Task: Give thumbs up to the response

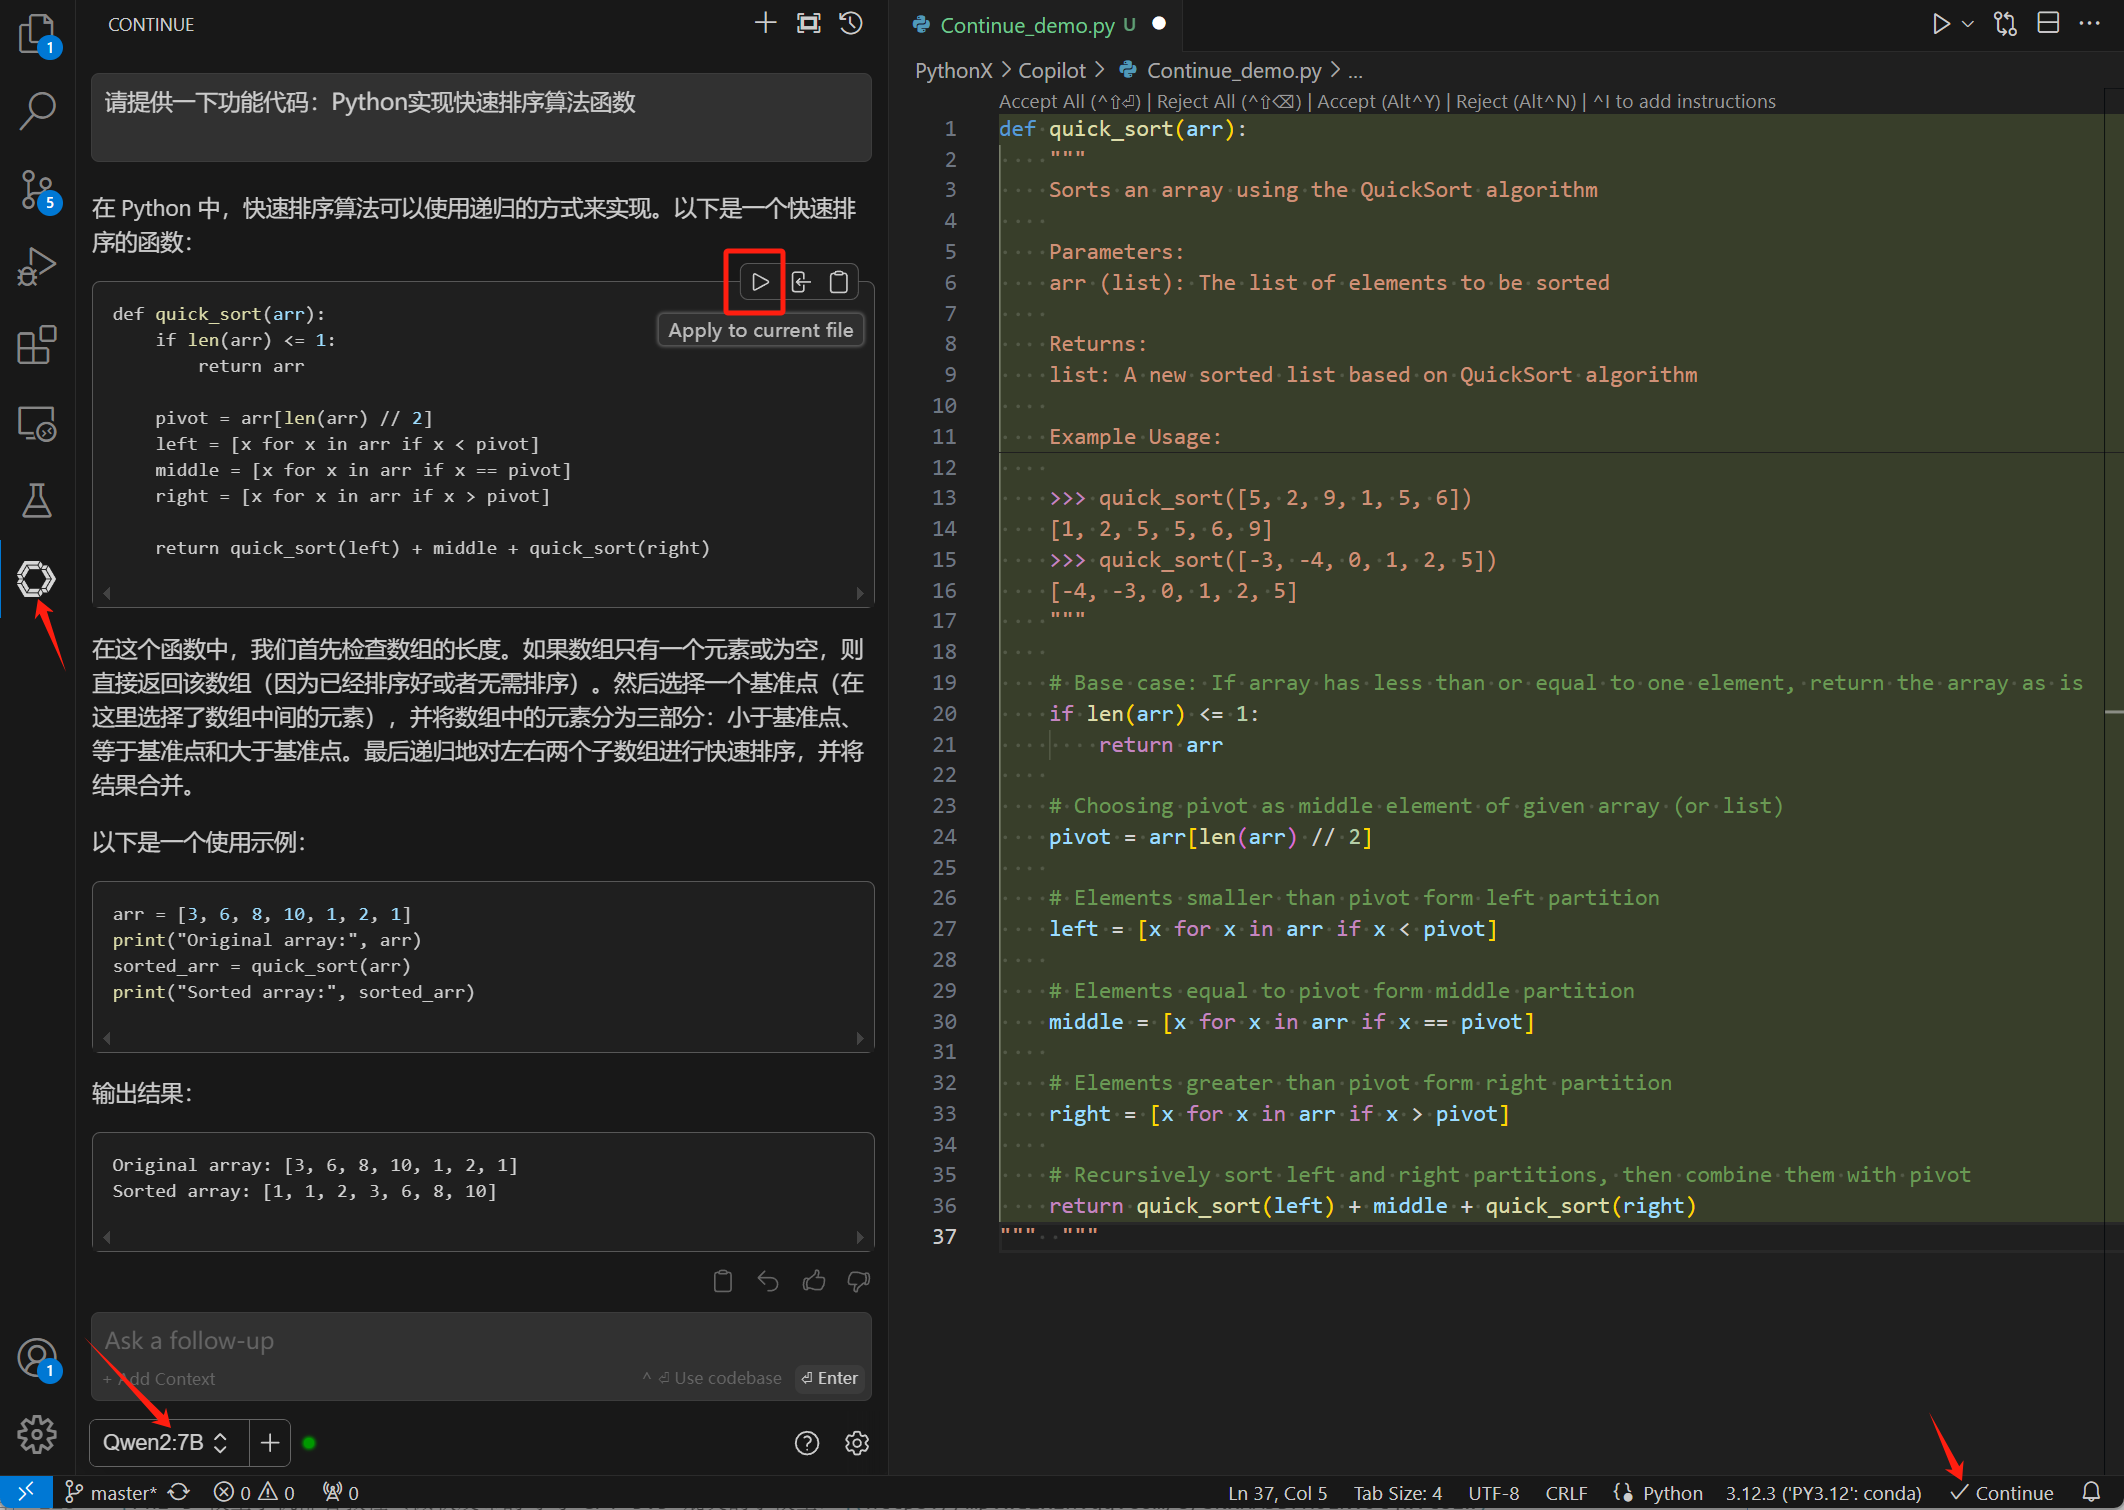Action: [814, 1281]
